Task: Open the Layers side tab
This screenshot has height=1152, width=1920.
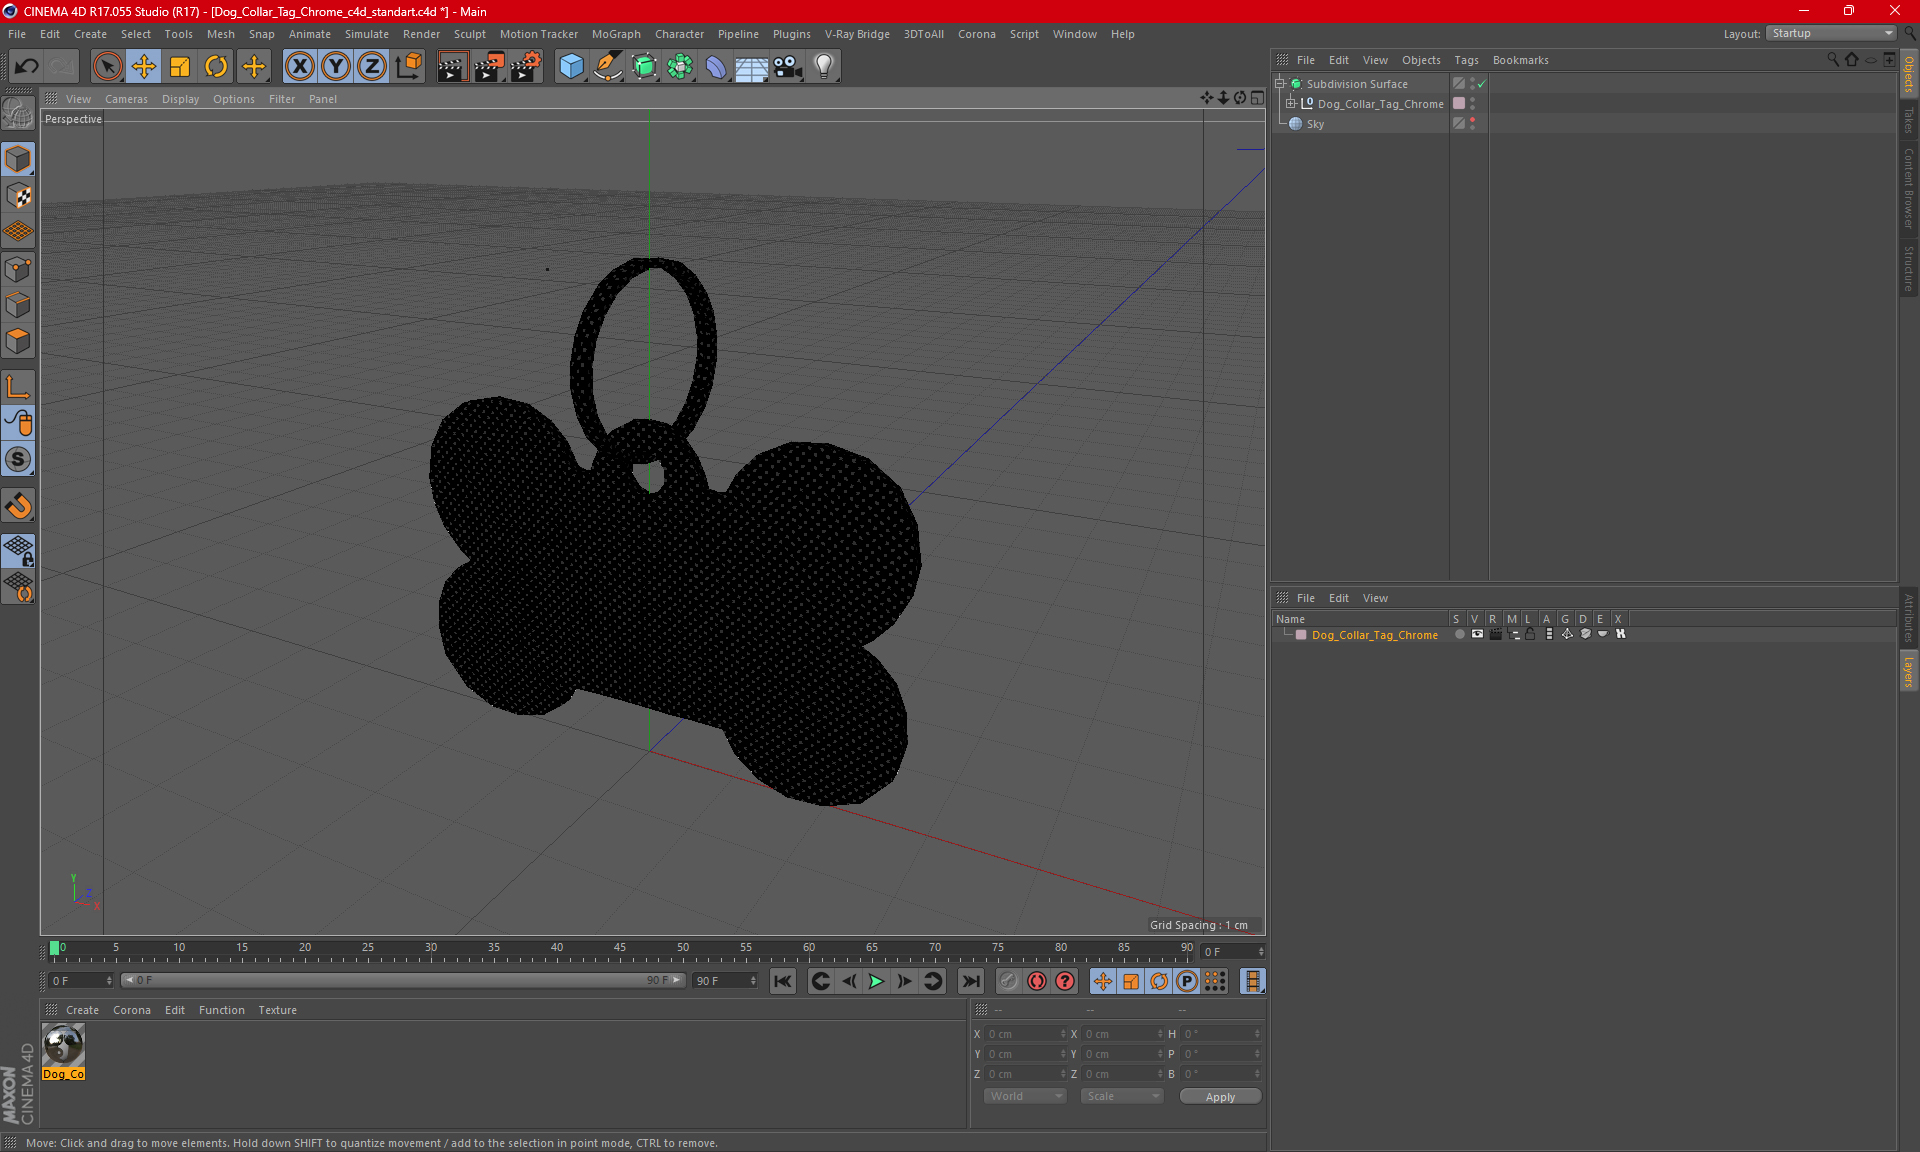Action: coord(1909,671)
